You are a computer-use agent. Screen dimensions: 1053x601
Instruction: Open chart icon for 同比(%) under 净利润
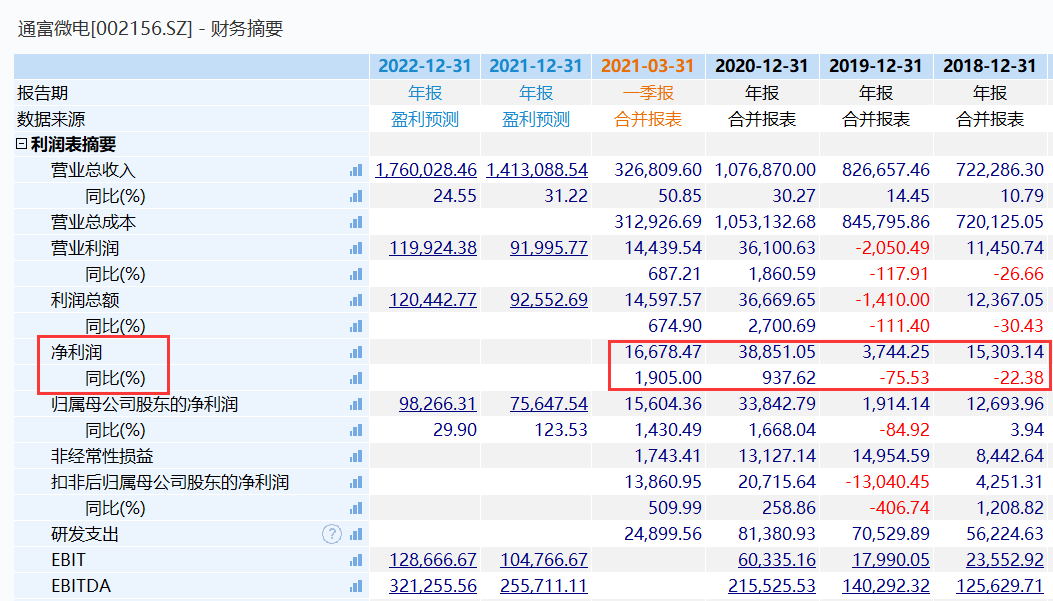(356, 378)
